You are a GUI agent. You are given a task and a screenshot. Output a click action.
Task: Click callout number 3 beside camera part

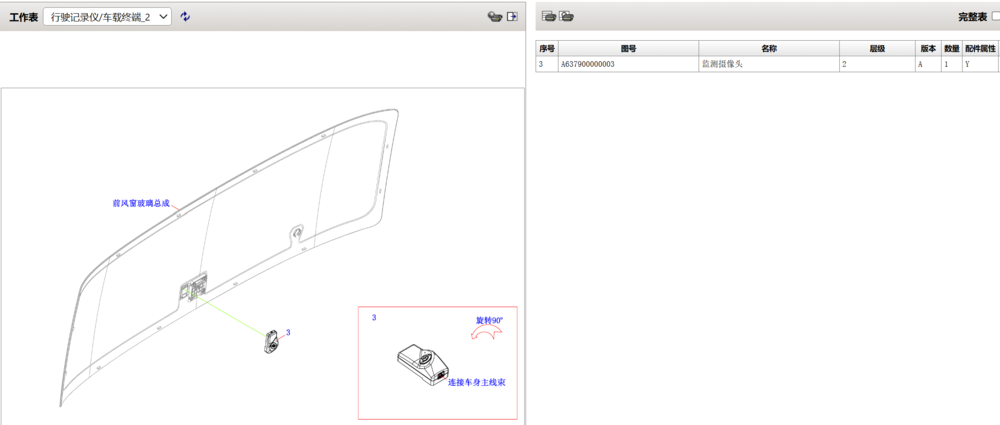click(288, 332)
